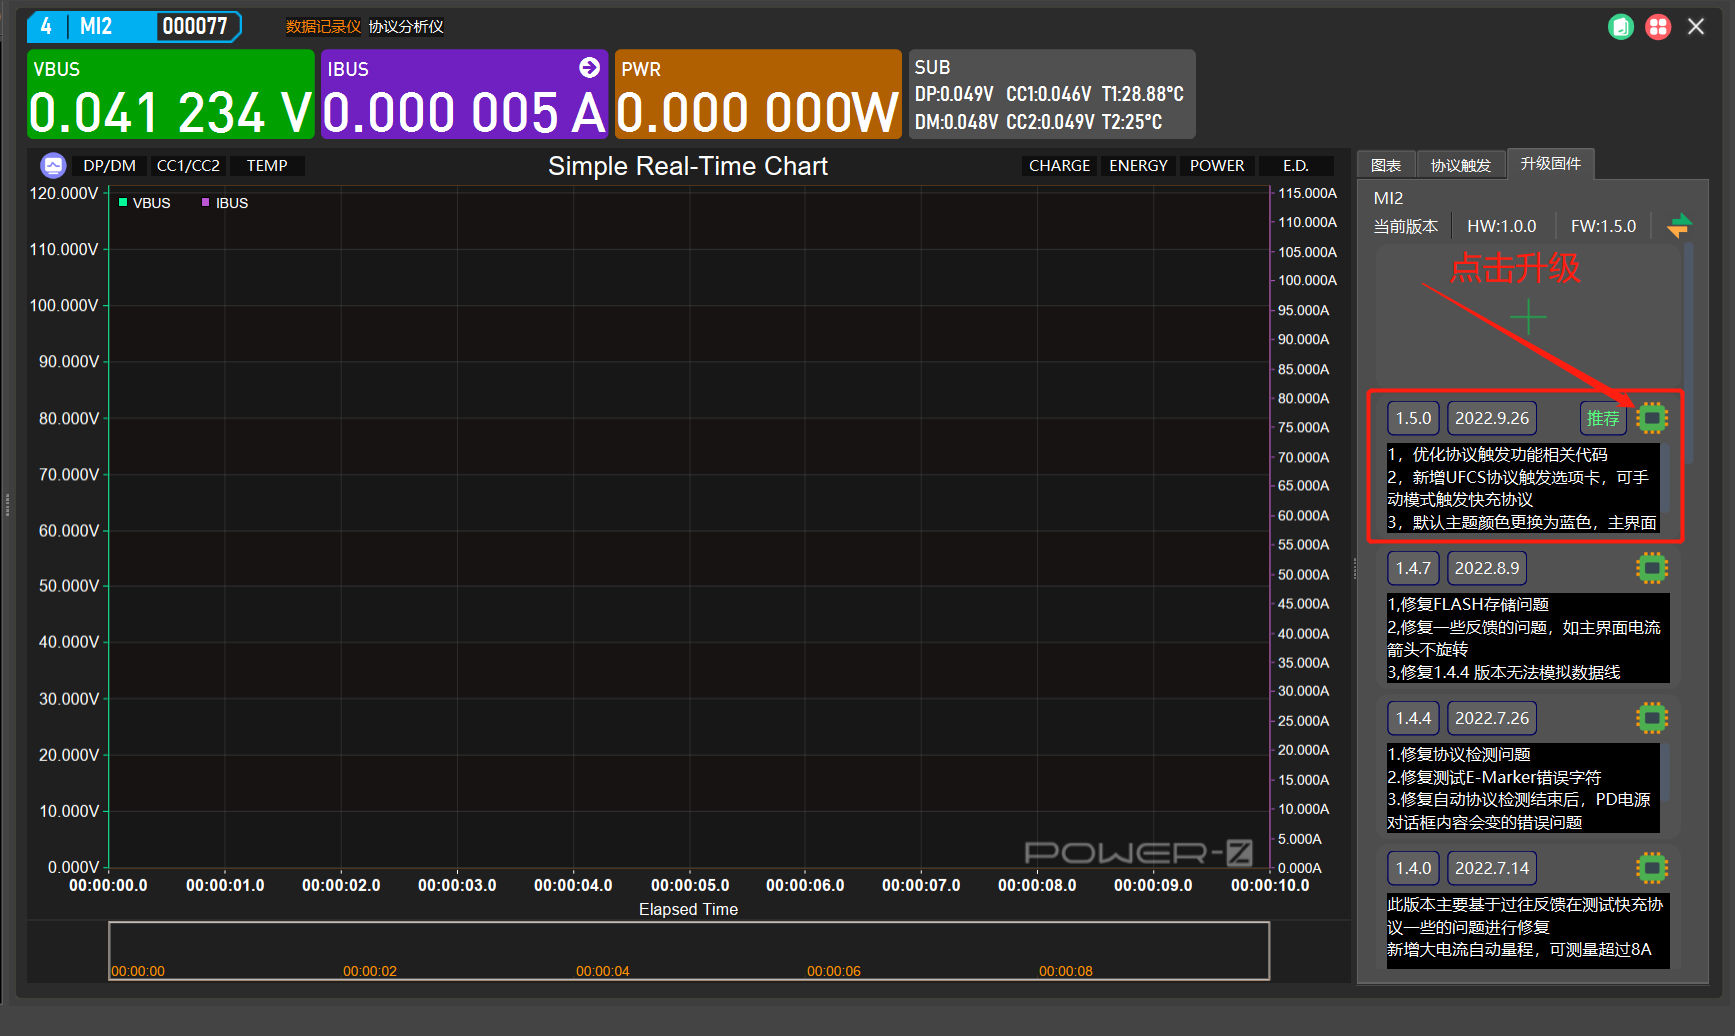Toggle the ENERGY chart option

tap(1138, 166)
